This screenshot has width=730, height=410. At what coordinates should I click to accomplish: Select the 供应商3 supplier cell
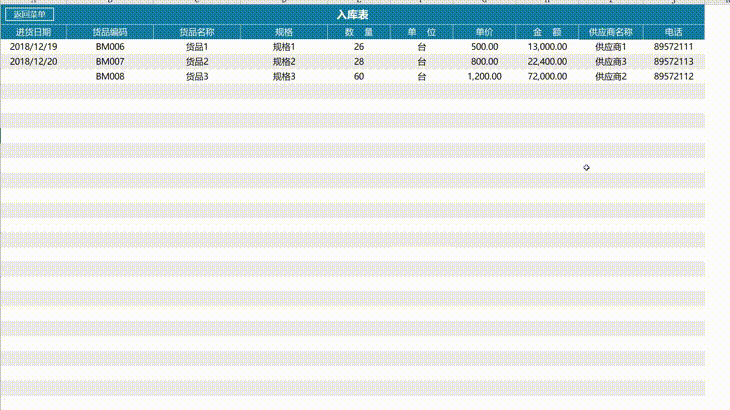coord(610,62)
